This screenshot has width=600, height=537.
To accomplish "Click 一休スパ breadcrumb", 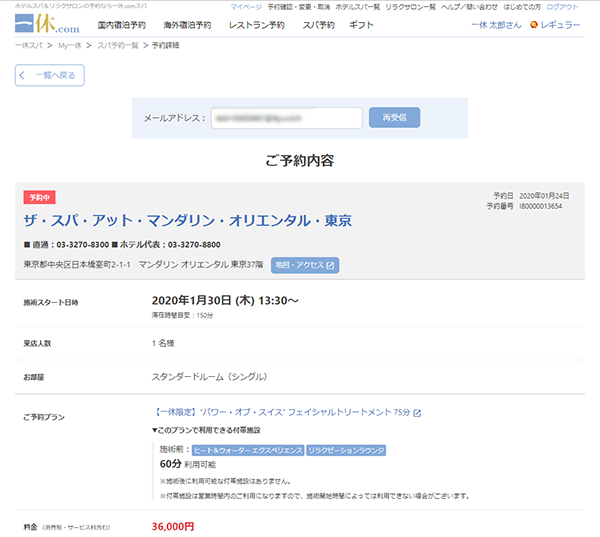I will 29,46.
